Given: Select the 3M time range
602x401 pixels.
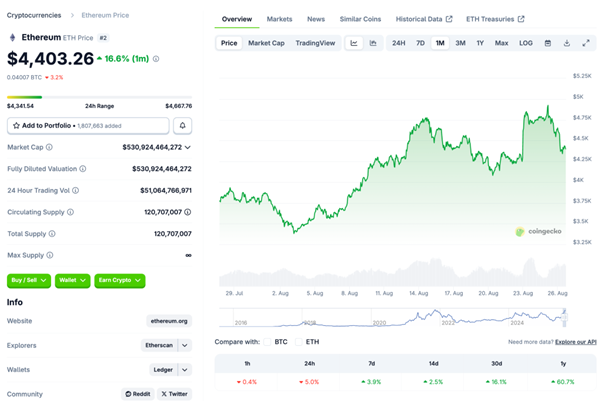Looking at the screenshot, I should point(460,43).
